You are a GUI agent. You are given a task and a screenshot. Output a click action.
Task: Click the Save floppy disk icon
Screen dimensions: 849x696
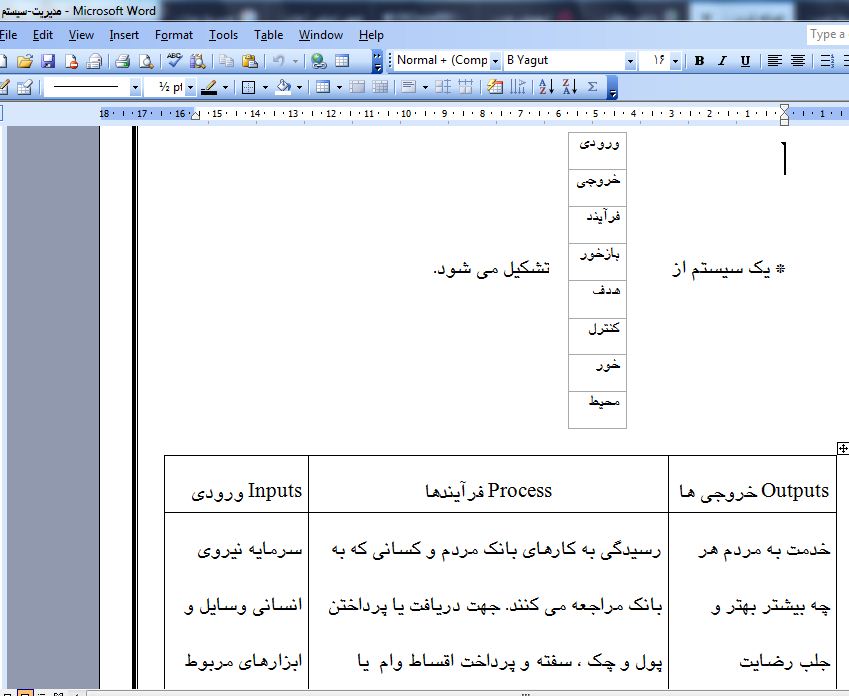click(48, 61)
